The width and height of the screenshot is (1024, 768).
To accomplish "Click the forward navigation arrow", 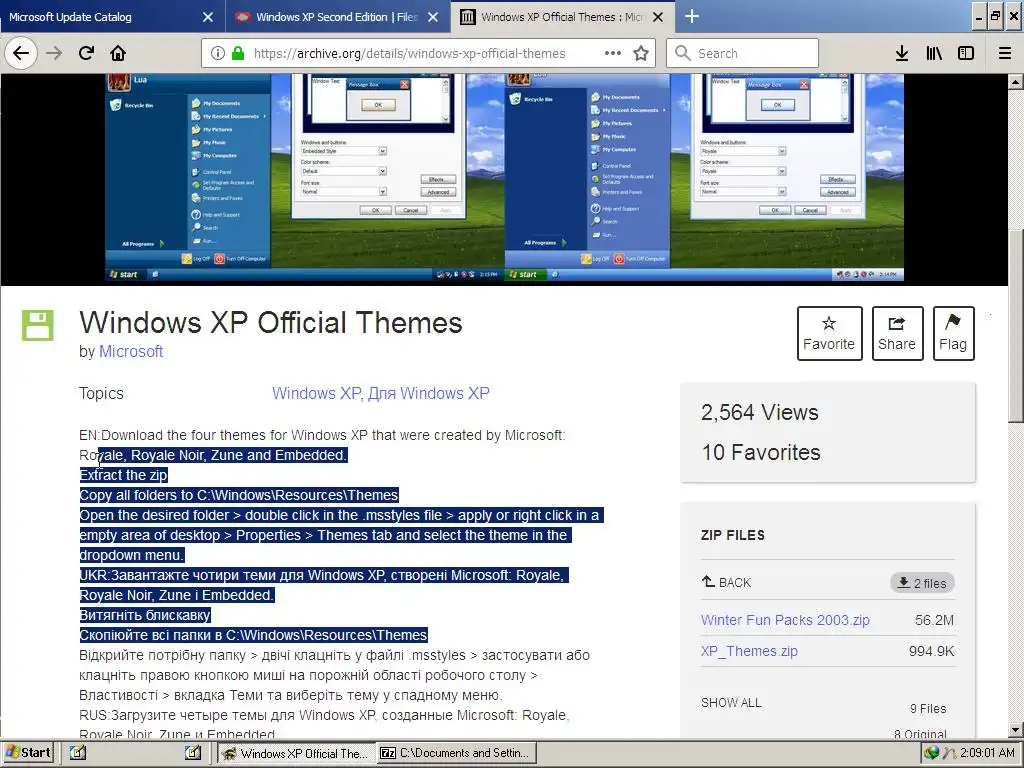I will [54, 53].
